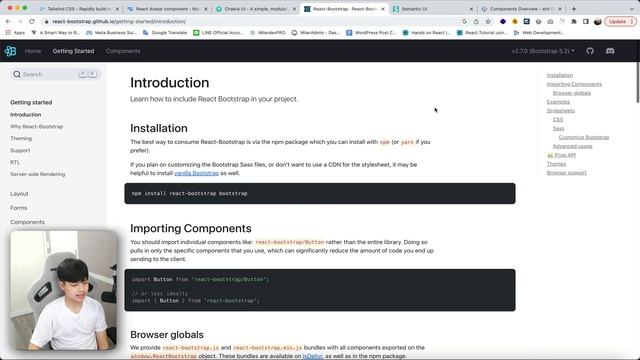Open RTL in the sidebar
Image resolution: width=640 pixels, height=360 pixels.
(15, 162)
